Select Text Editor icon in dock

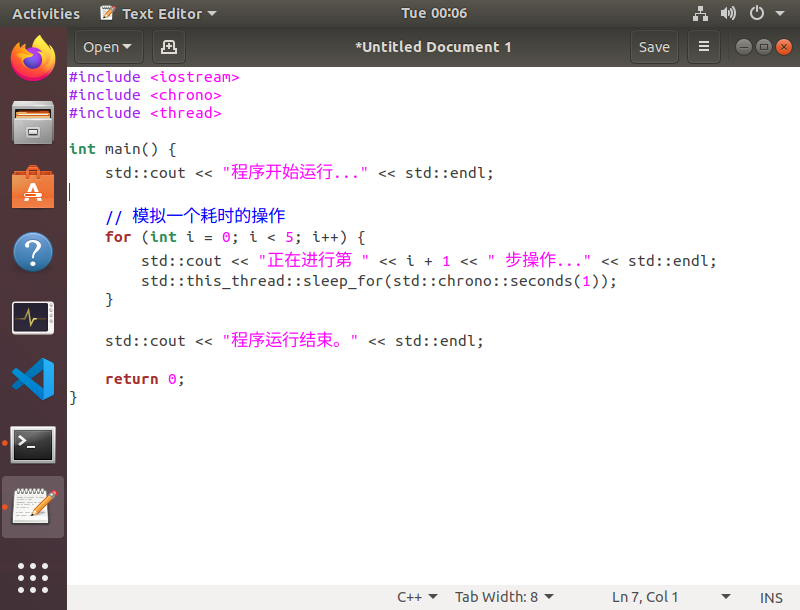33,507
